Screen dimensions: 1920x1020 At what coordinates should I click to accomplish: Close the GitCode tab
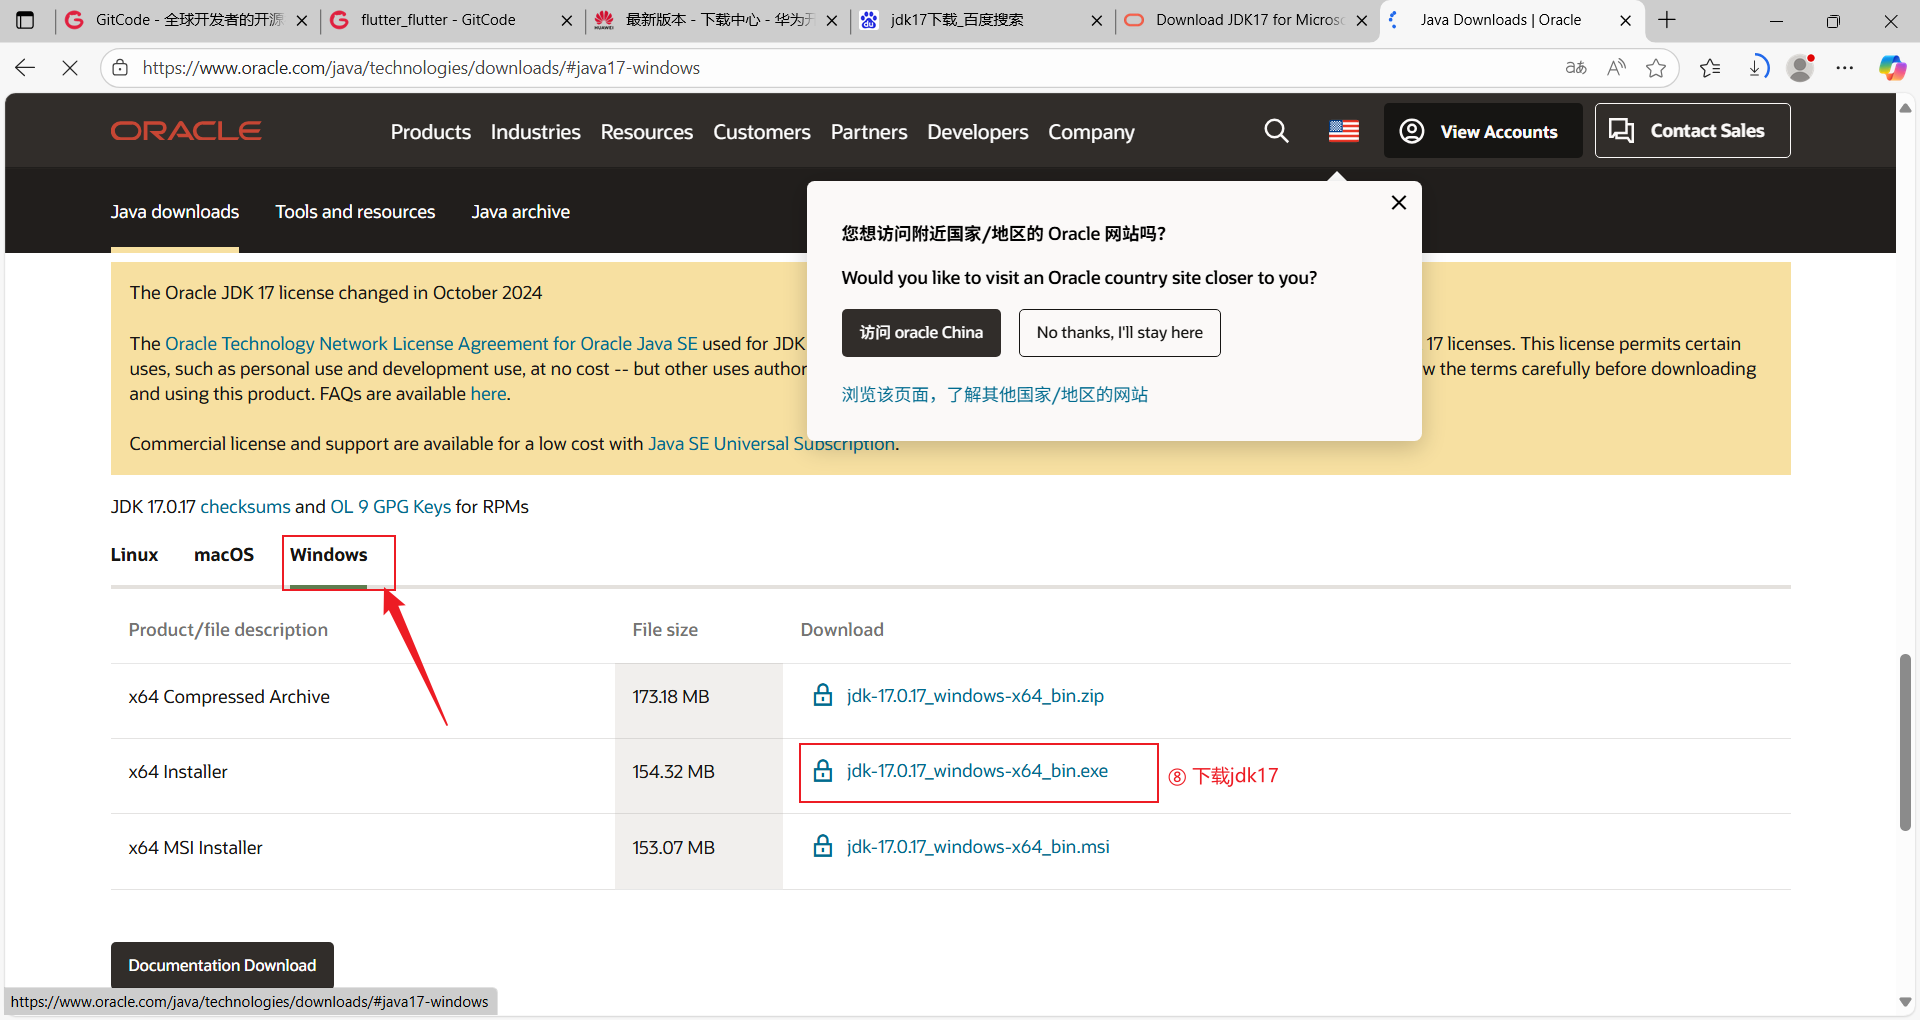302,20
